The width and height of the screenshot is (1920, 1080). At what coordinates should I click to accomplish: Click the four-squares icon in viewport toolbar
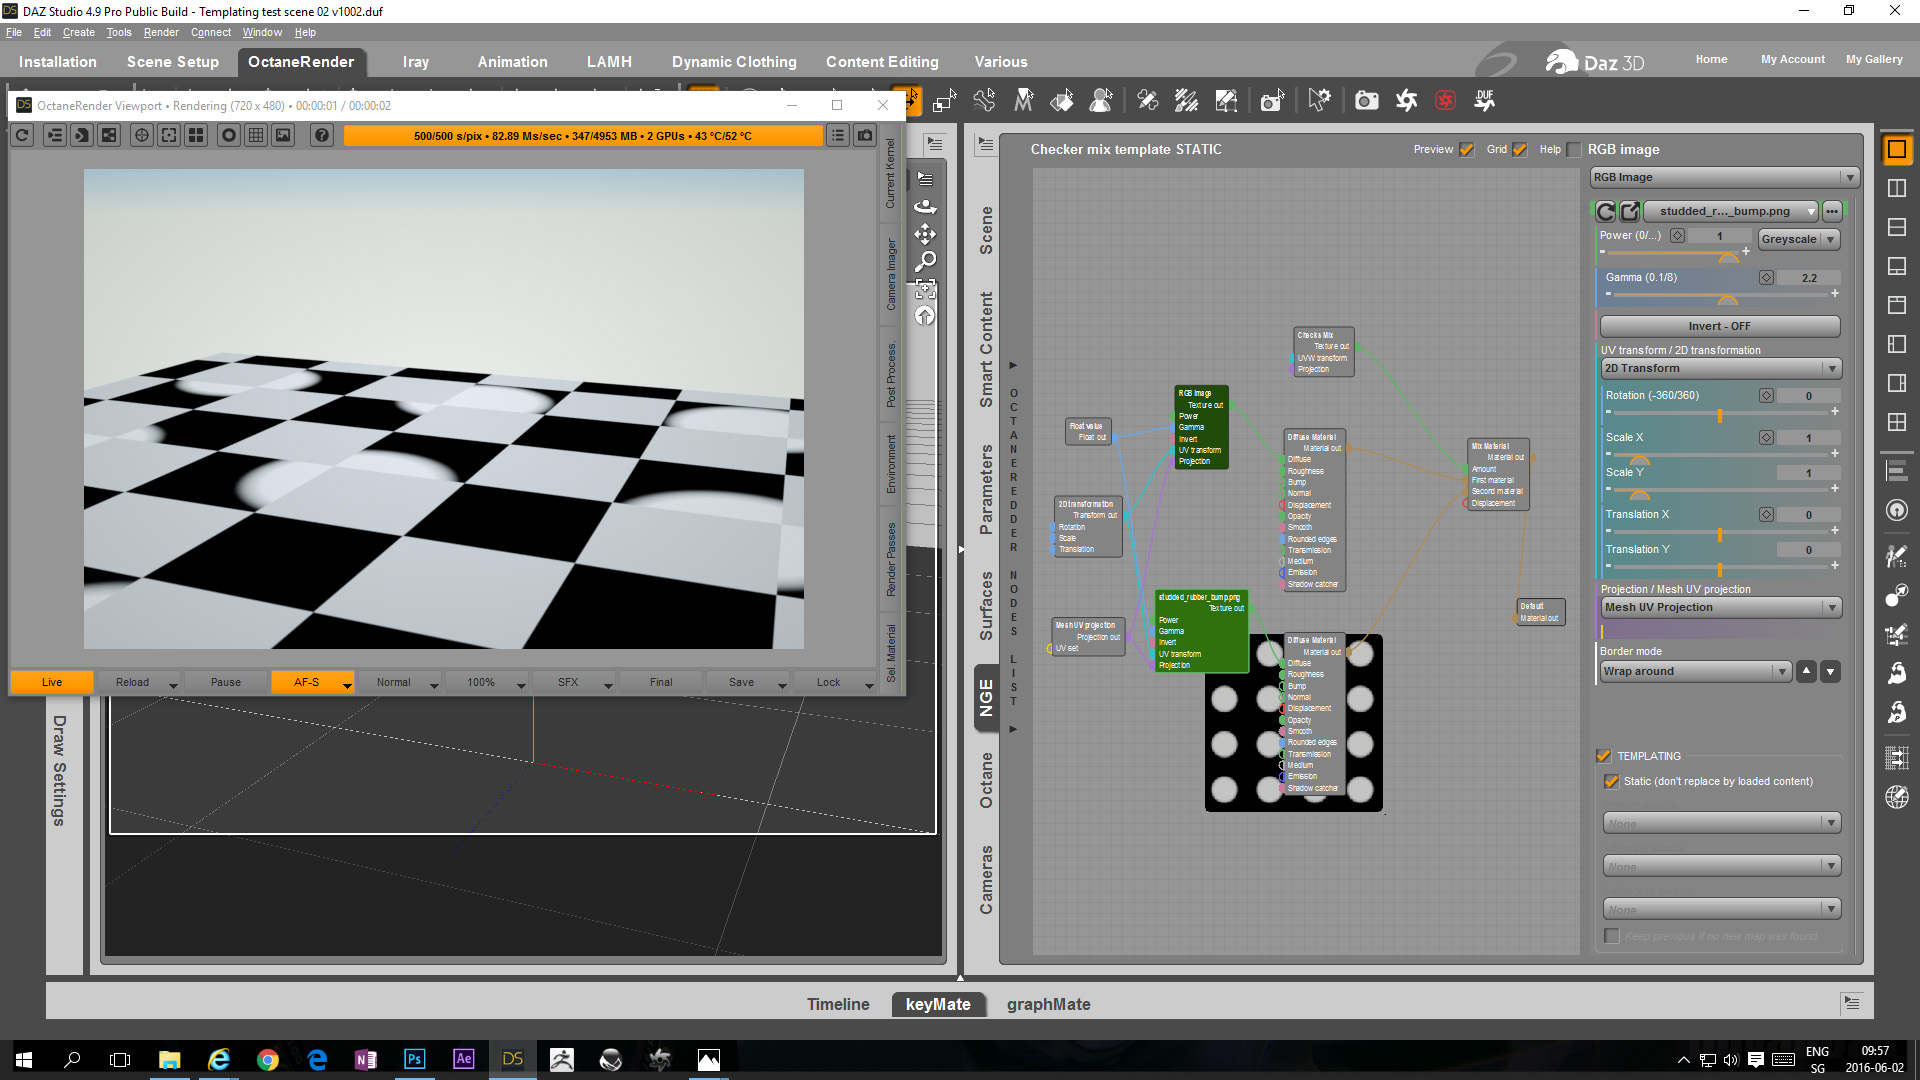click(197, 135)
